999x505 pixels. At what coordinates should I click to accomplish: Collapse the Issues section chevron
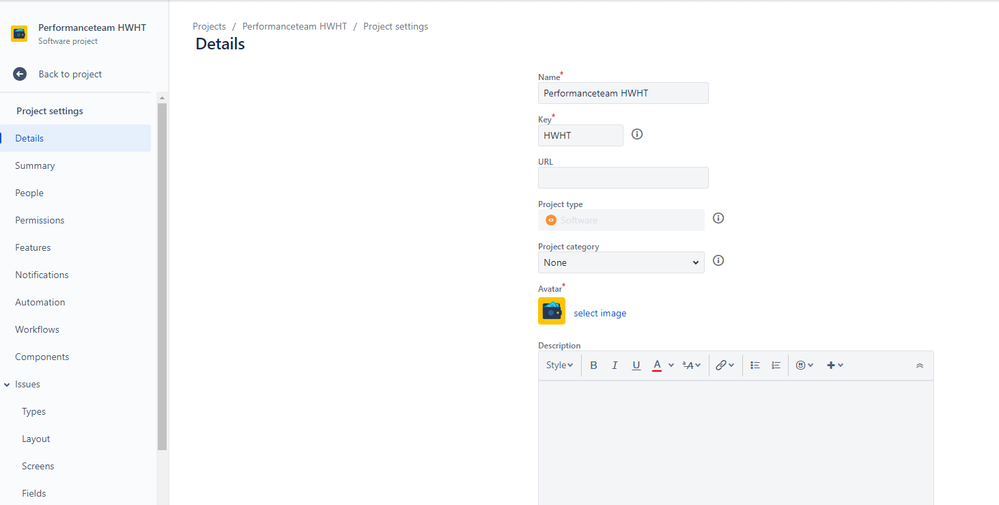click(6, 385)
